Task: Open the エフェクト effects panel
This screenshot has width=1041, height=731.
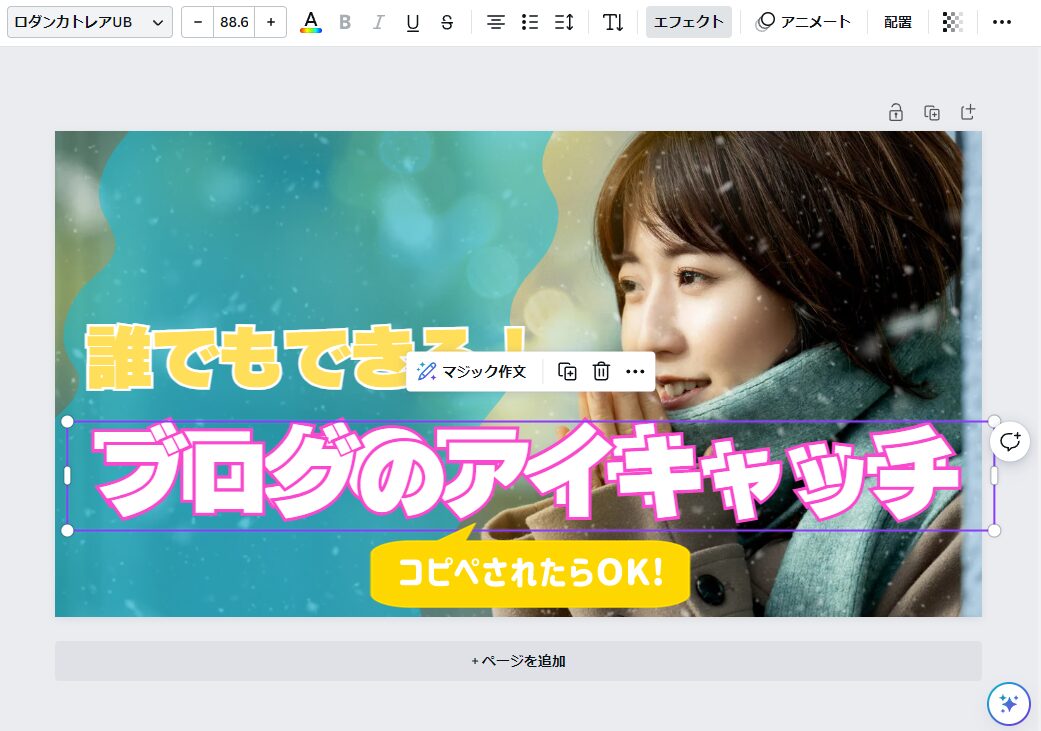Action: (688, 22)
